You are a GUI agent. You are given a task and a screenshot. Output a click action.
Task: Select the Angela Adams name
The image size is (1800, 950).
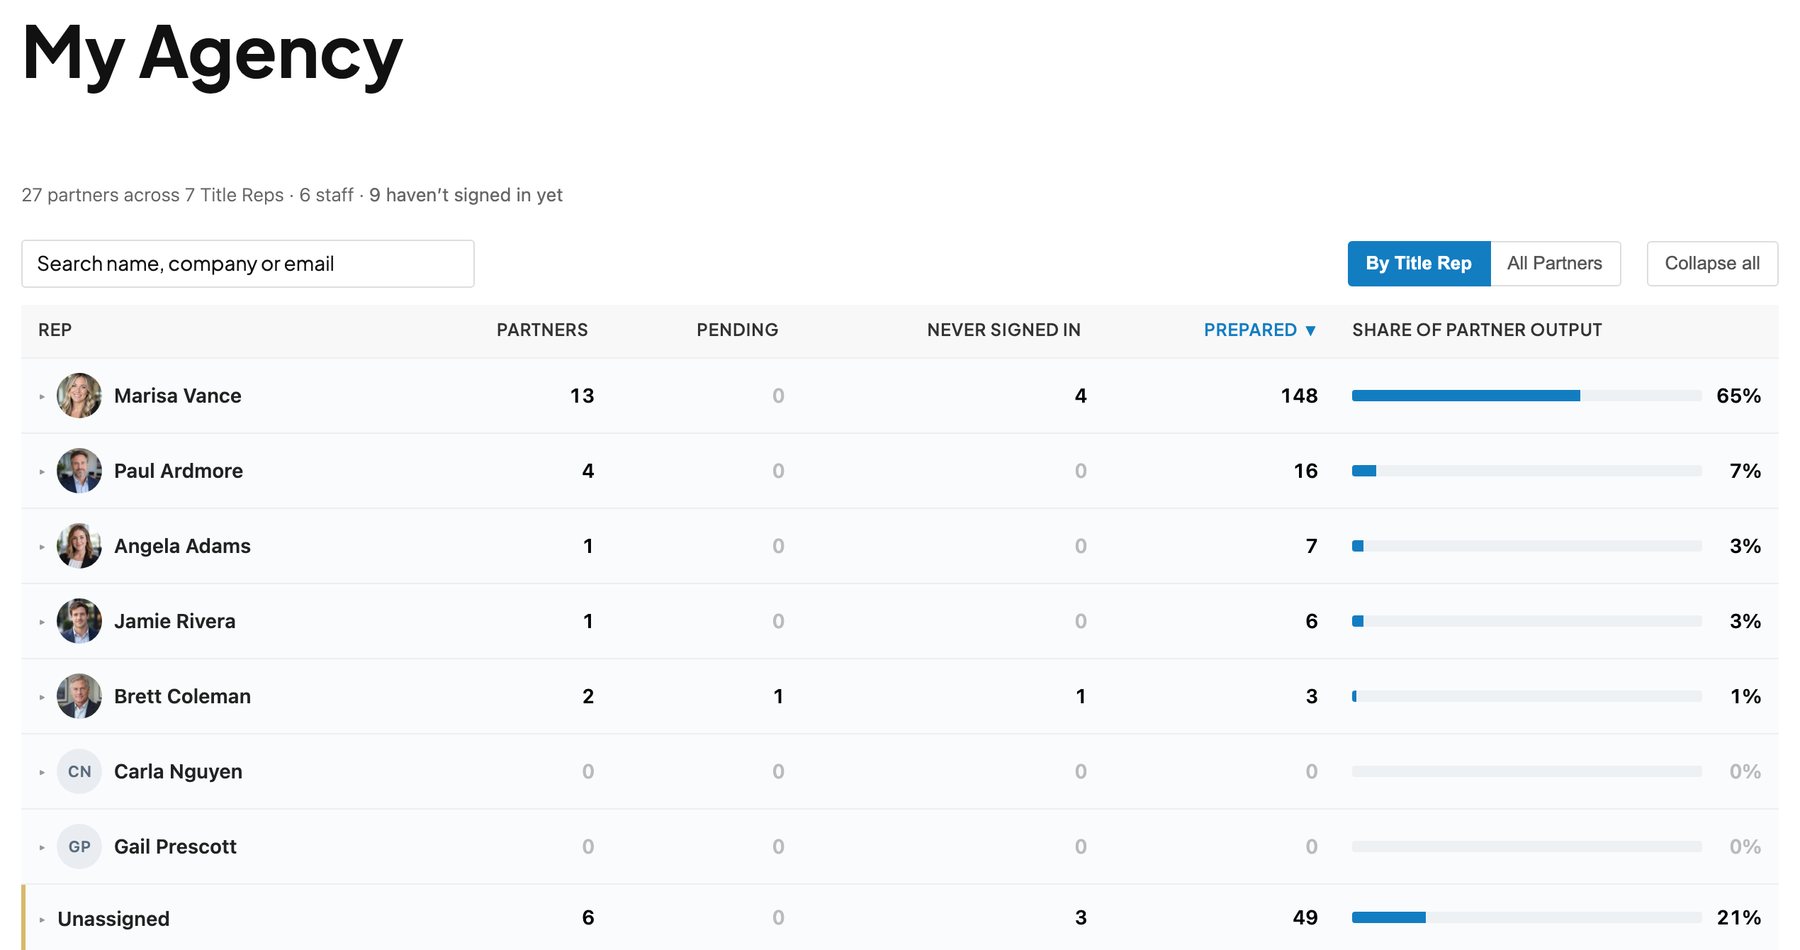[x=182, y=546]
